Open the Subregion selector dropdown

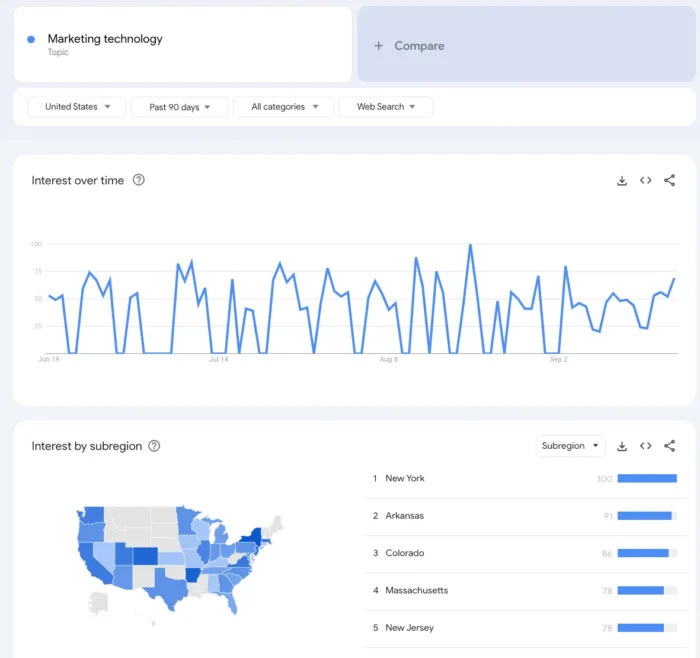(570, 446)
